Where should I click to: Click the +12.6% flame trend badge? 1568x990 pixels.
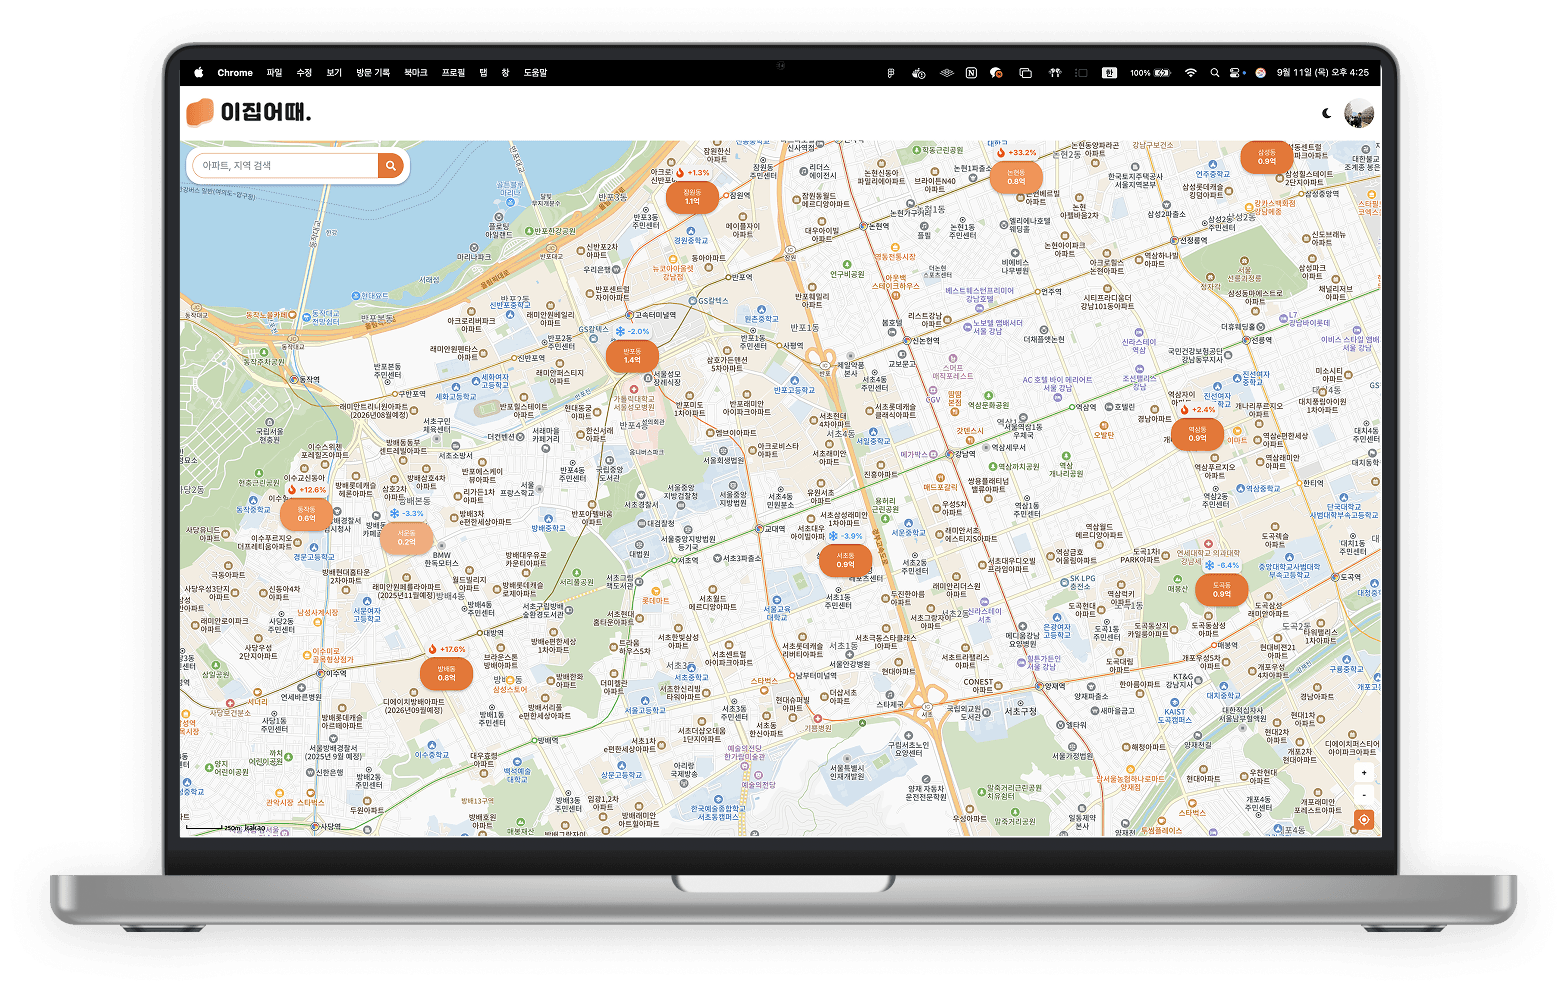(x=306, y=490)
